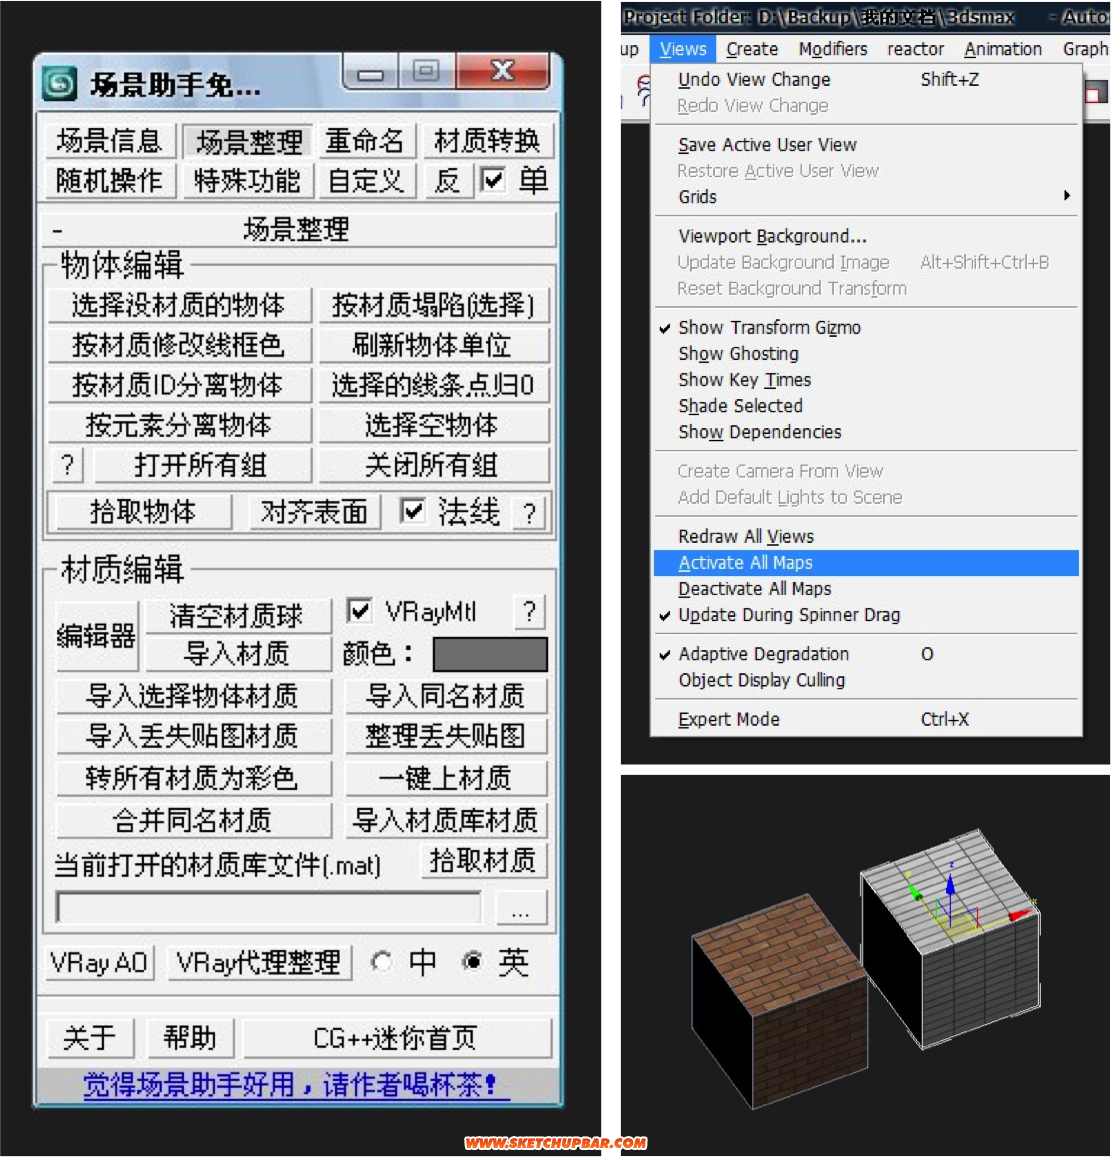Open the 自定义 tab

pos(366,181)
